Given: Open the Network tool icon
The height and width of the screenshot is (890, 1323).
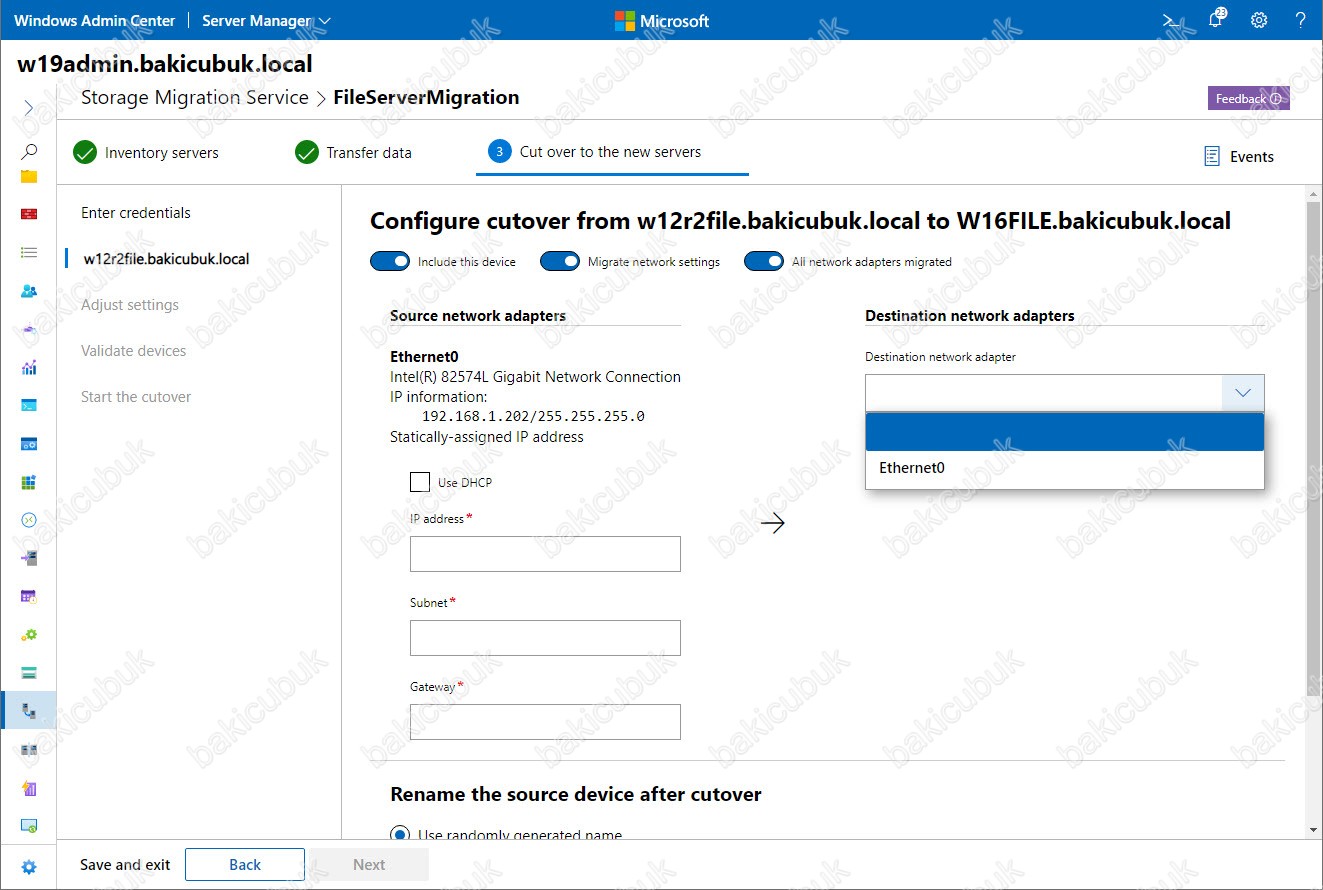Looking at the screenshot, I should point(29,329).
